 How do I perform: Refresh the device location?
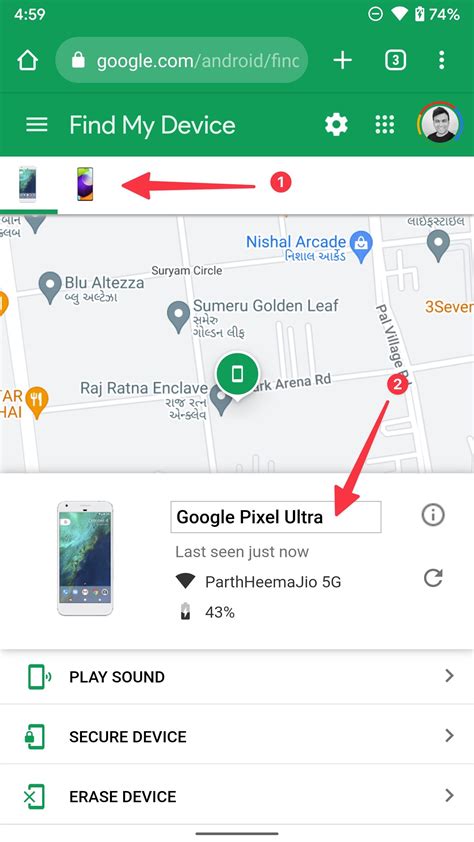[x=433, y=578]
